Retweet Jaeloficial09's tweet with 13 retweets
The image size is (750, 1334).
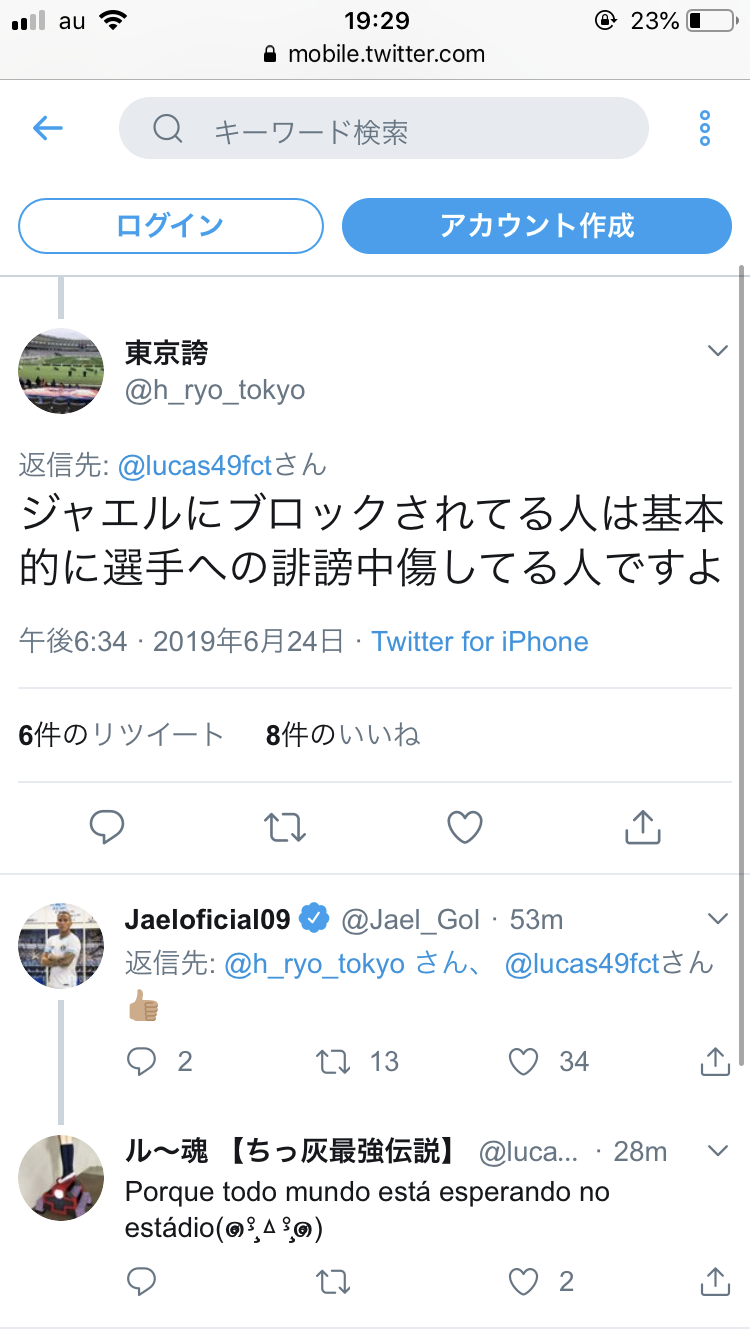click(x=333, y=1061)
